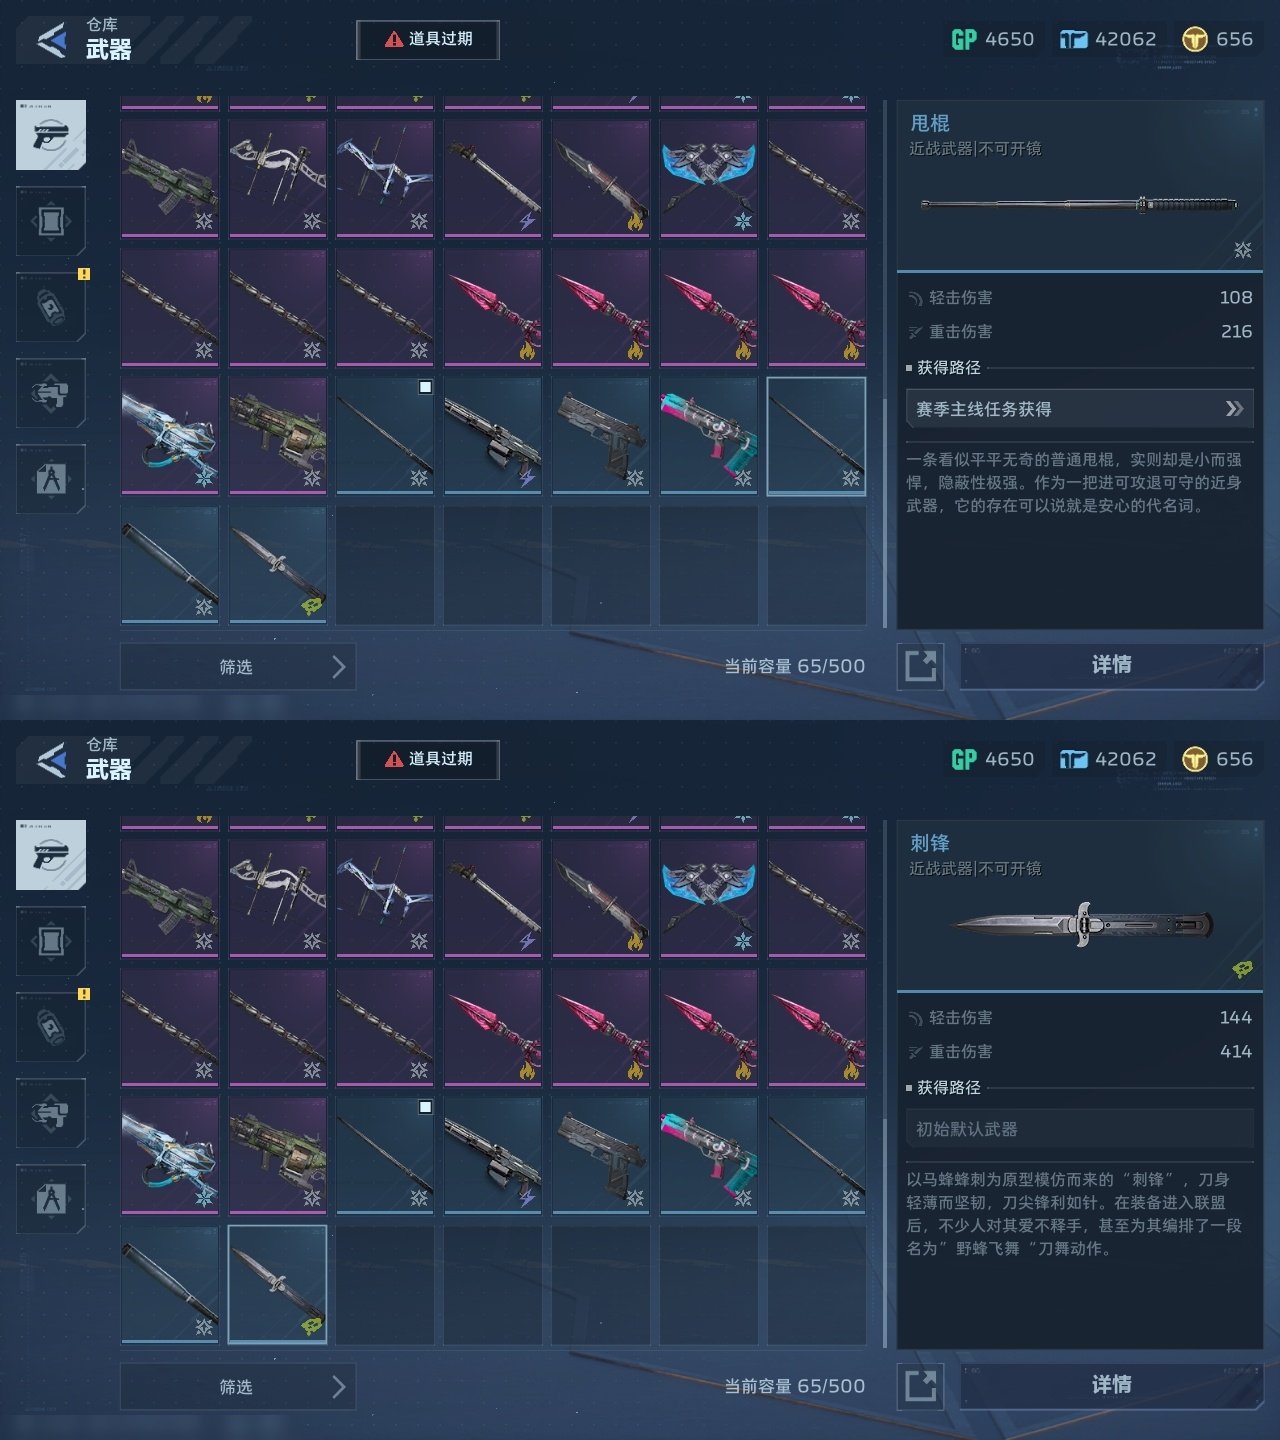The width and height of the screenshot is (1280, 1440).
Task: Select the compass blueprint category in 甩棍 screen sidebar
Action: coord(51,479)
